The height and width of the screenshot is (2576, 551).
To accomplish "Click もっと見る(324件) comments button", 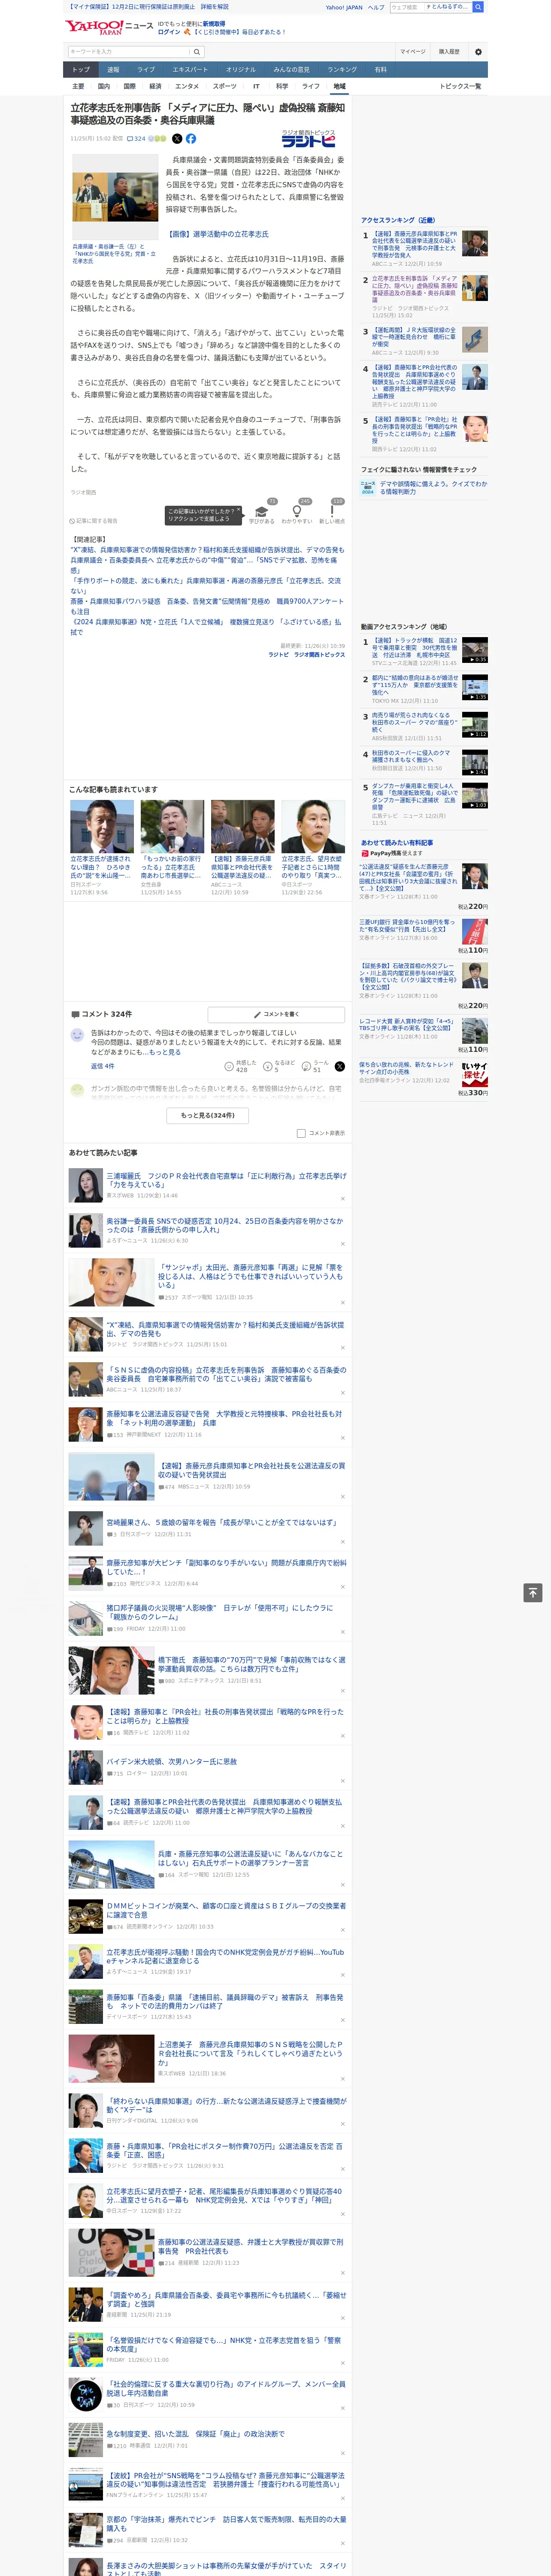I will pyautogui.click(x=208, y=1115).
